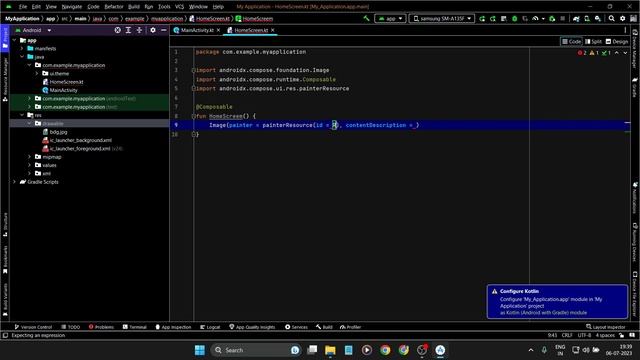Toggle the Resource Manager sidebar button

tap(5, 80)
